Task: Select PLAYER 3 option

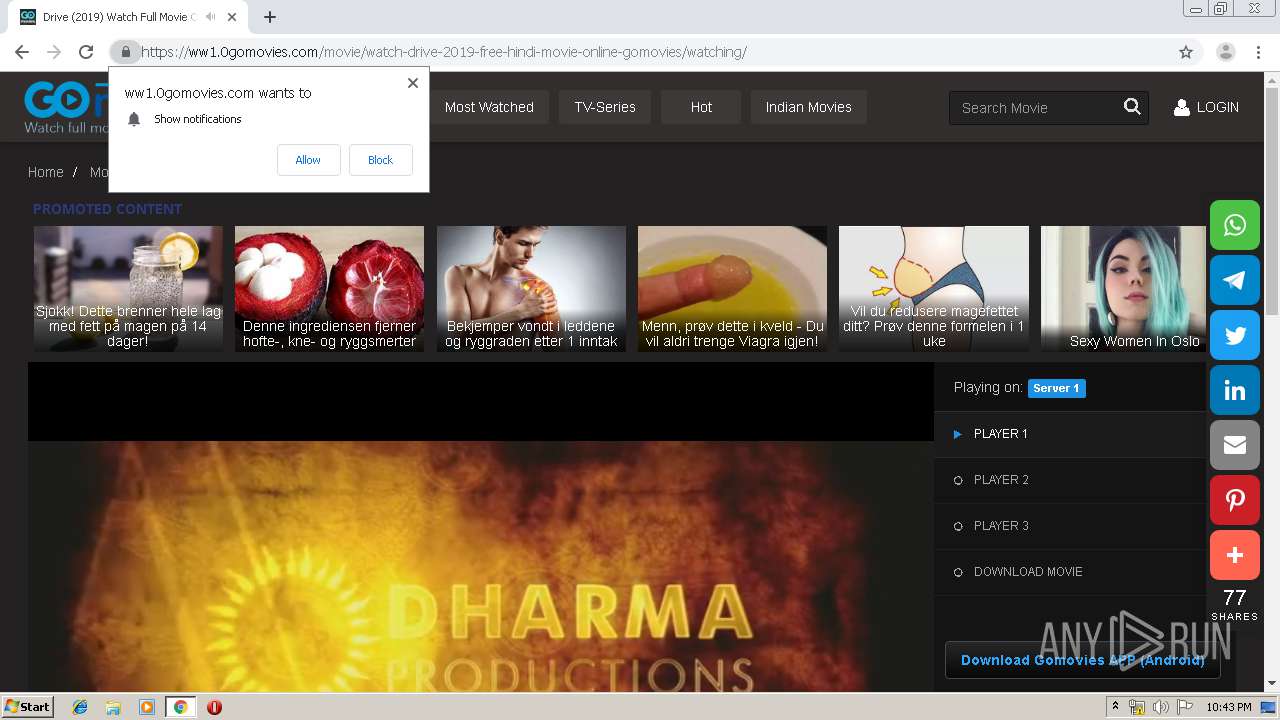Action: click(x=1070, y=526)
